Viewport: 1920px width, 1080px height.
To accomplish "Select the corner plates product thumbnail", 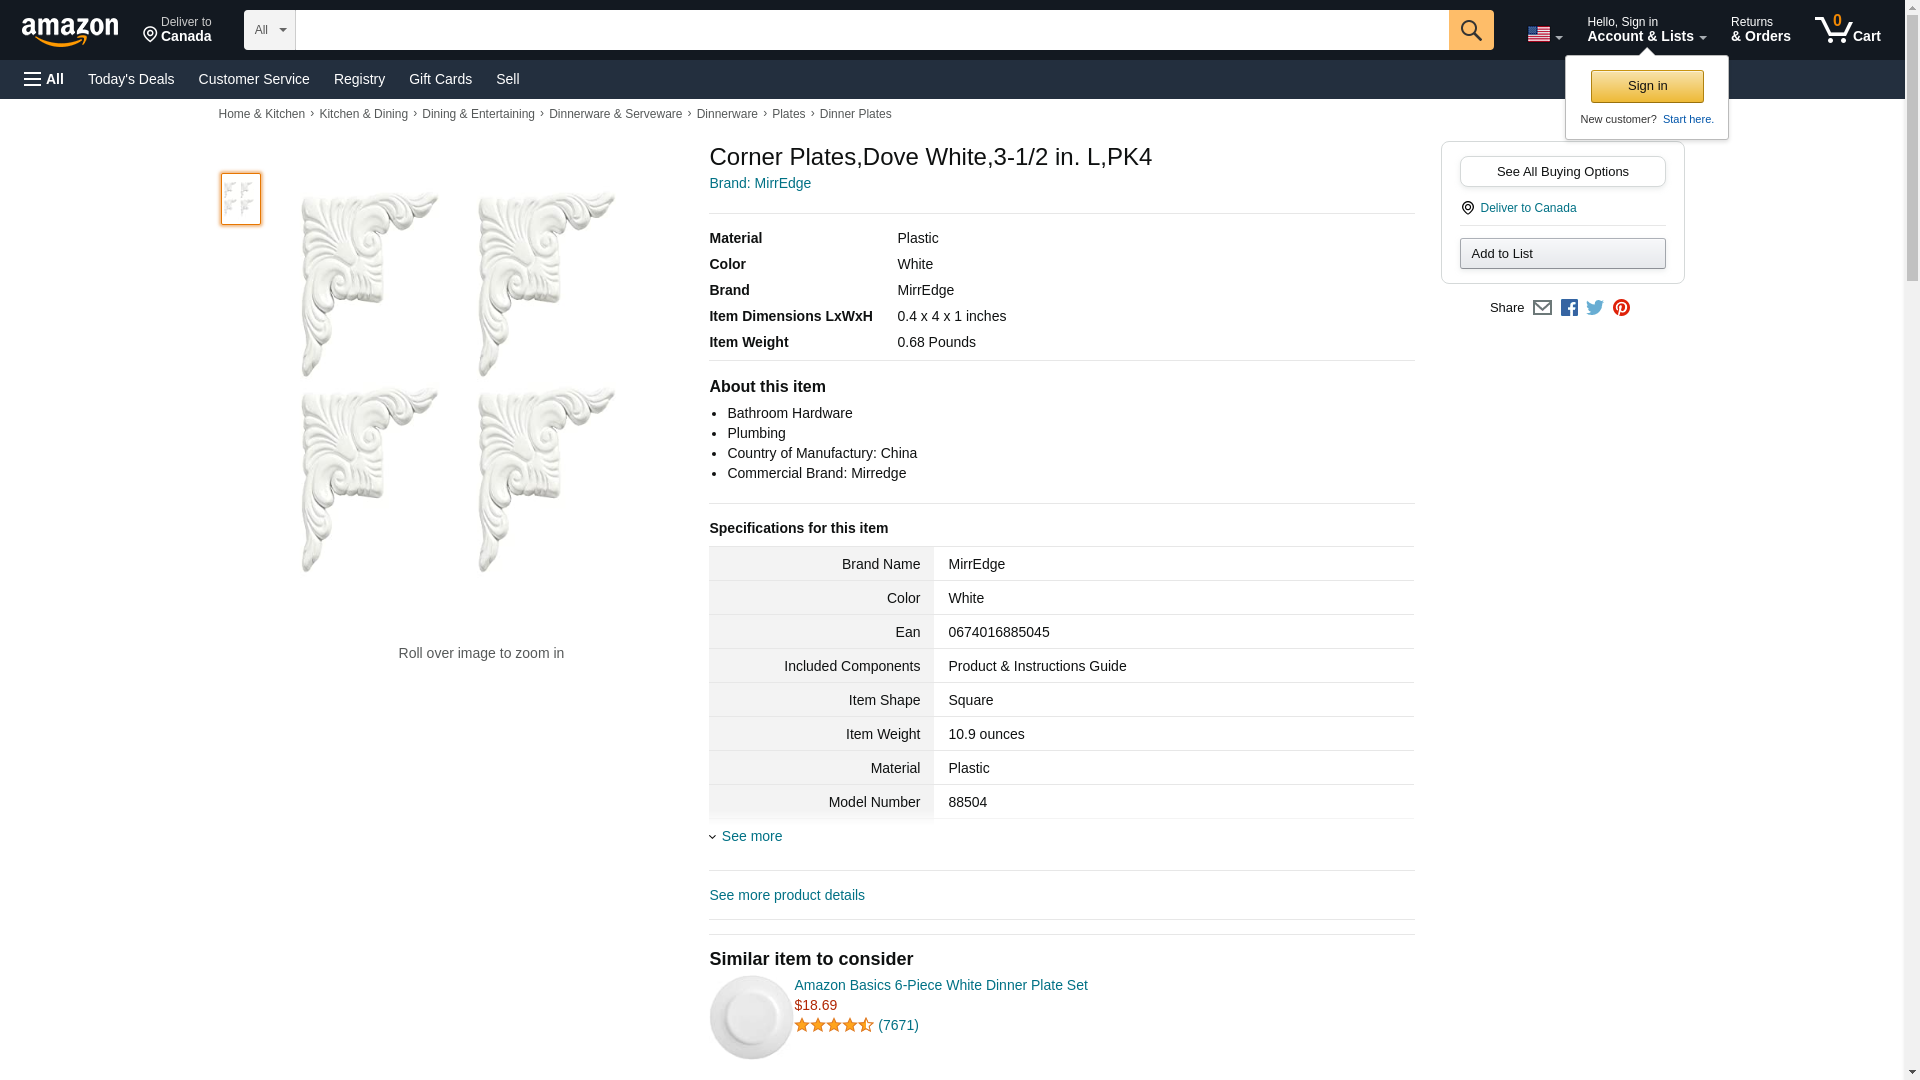I will click(241, 198).
